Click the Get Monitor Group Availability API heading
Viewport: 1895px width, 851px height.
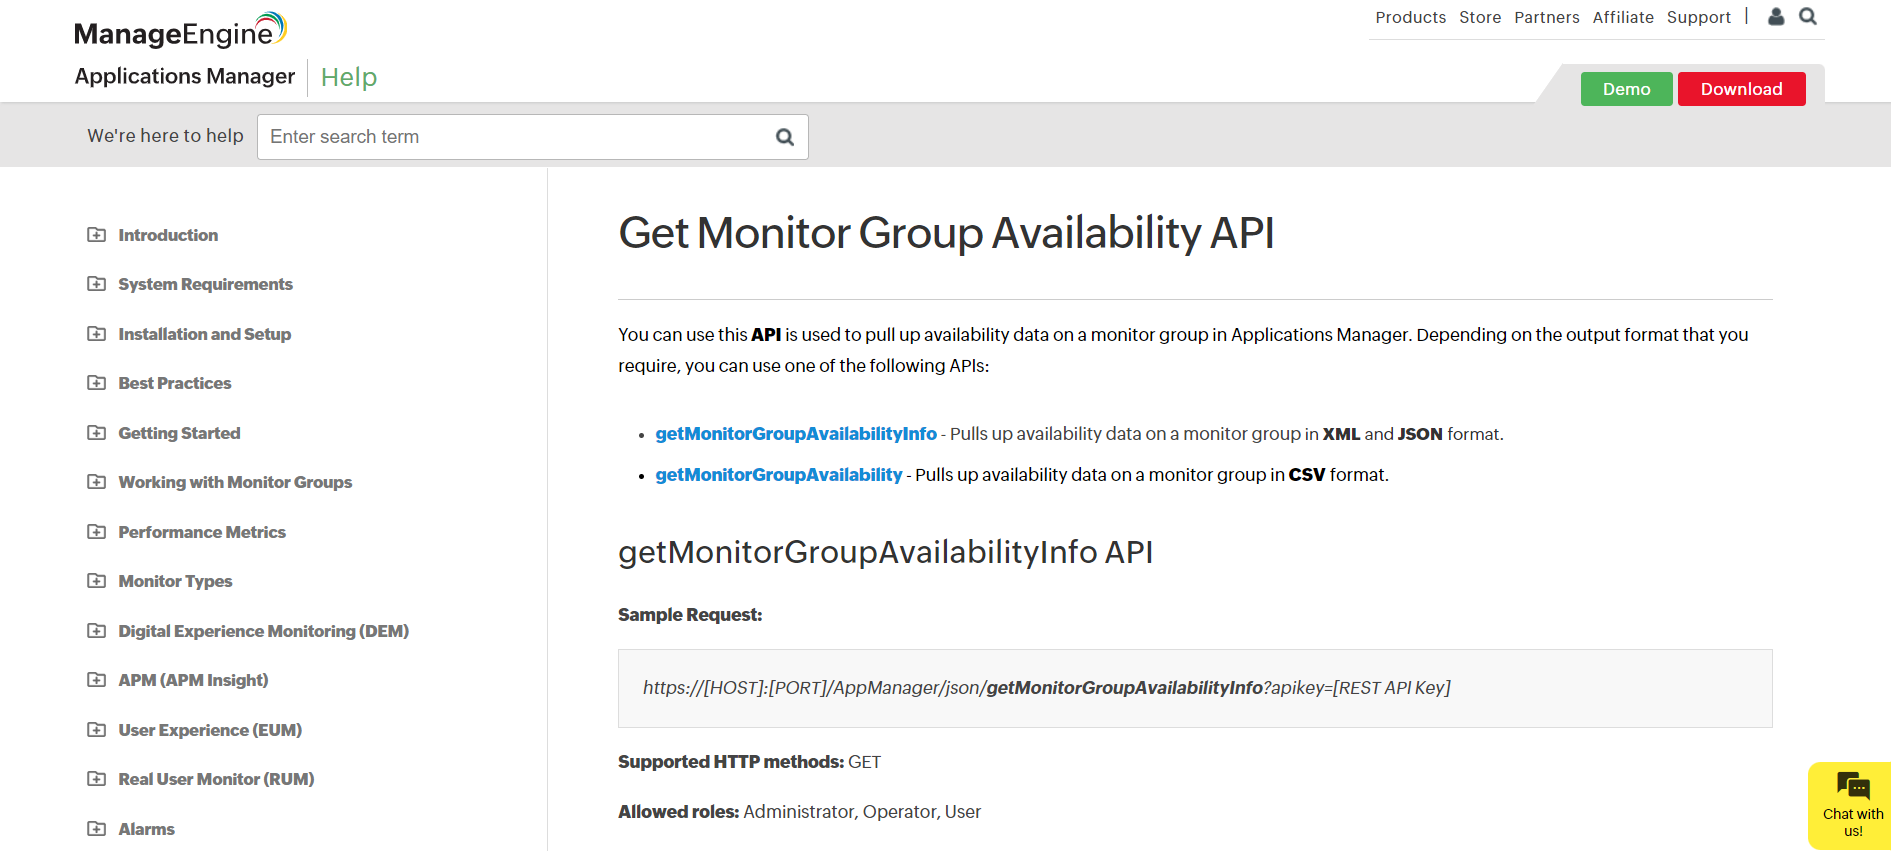tap(946, 233)
